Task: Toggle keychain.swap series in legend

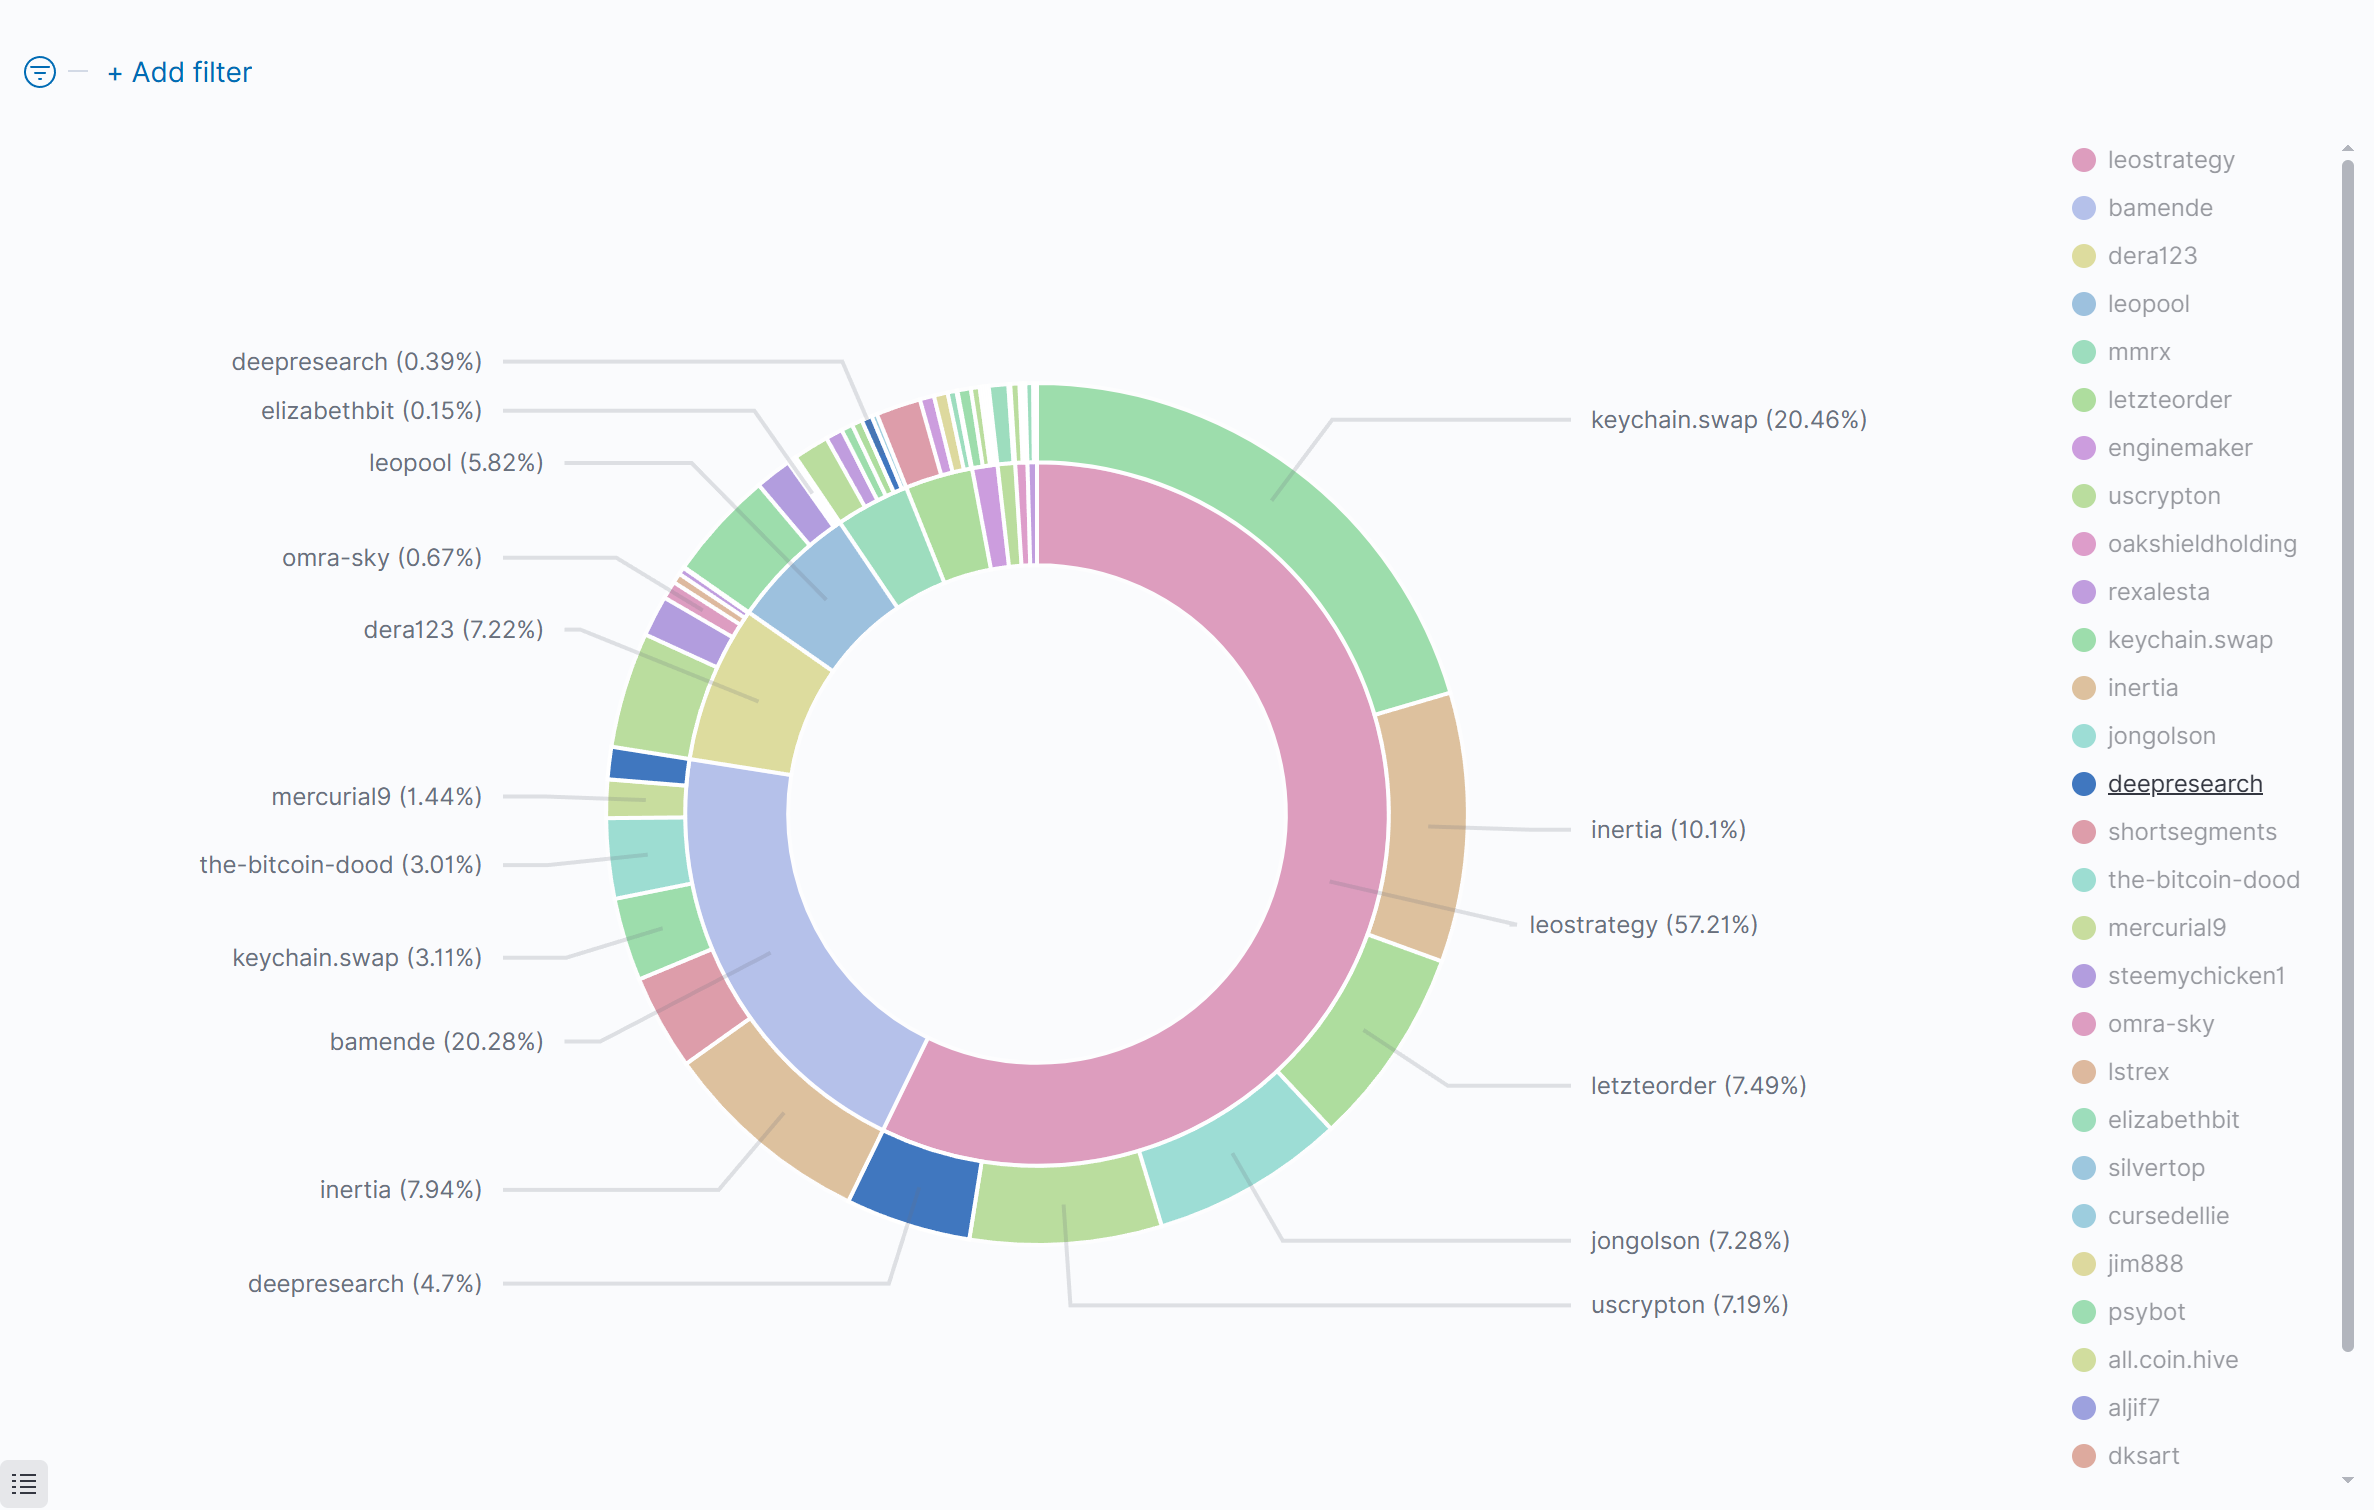Action: click(2190, 640)
